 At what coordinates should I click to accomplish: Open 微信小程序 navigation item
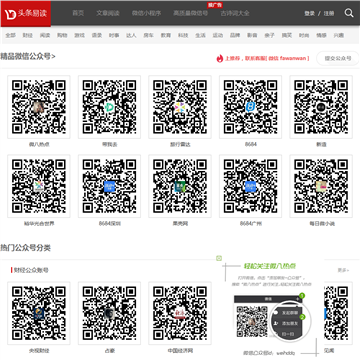(146, 13)
